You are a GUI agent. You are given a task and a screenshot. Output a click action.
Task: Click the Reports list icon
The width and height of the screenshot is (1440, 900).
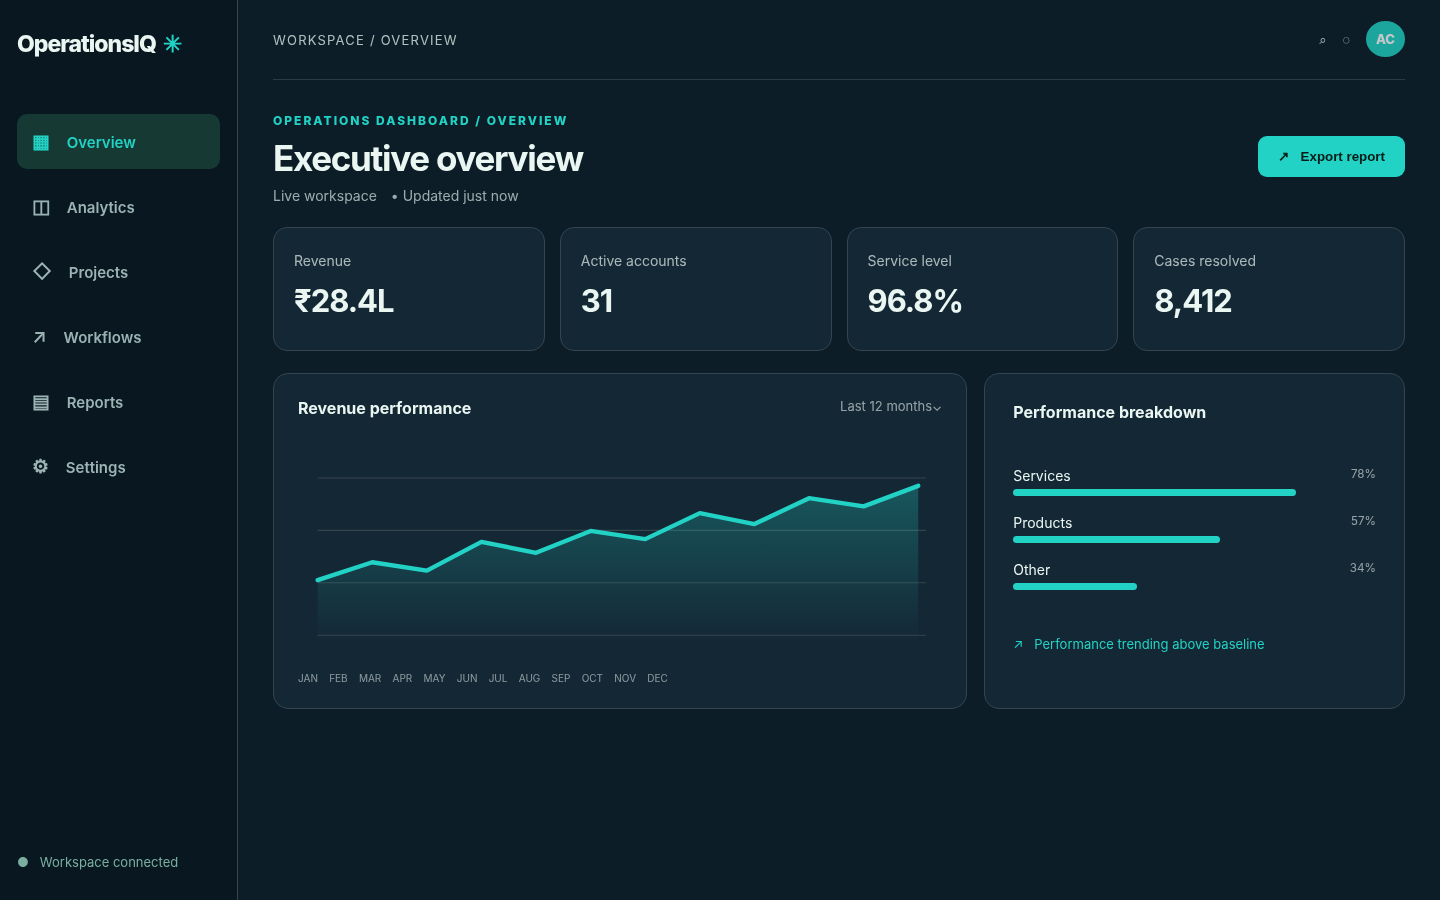click(x=41, y=403)
